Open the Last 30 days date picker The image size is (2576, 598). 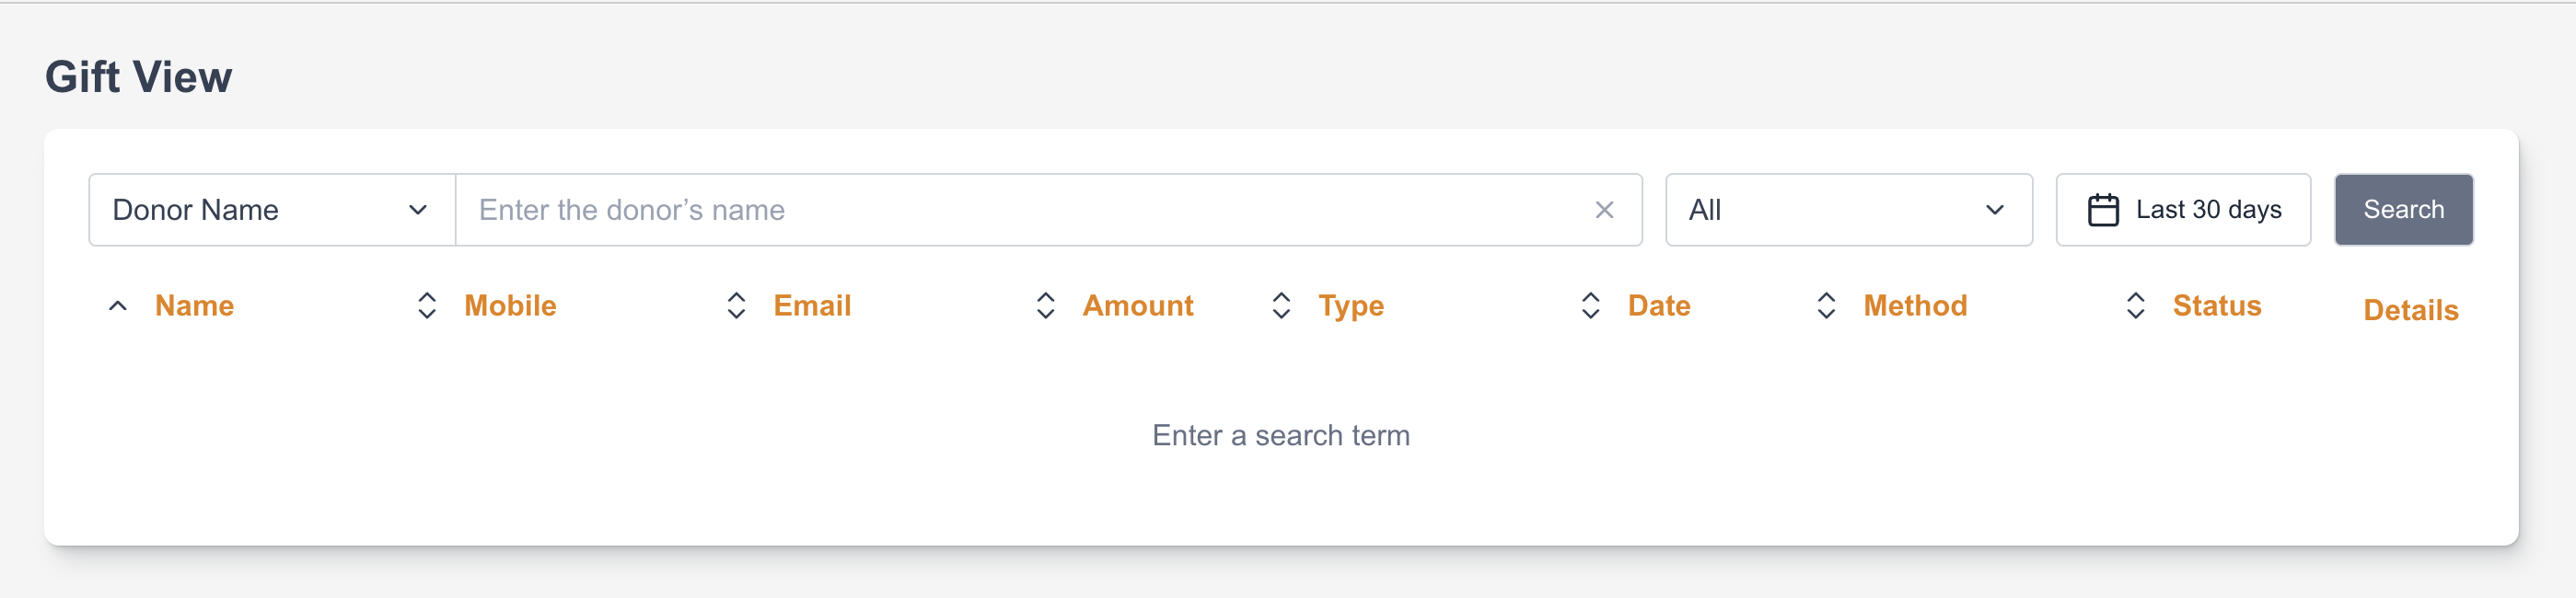pos(2208,210)
